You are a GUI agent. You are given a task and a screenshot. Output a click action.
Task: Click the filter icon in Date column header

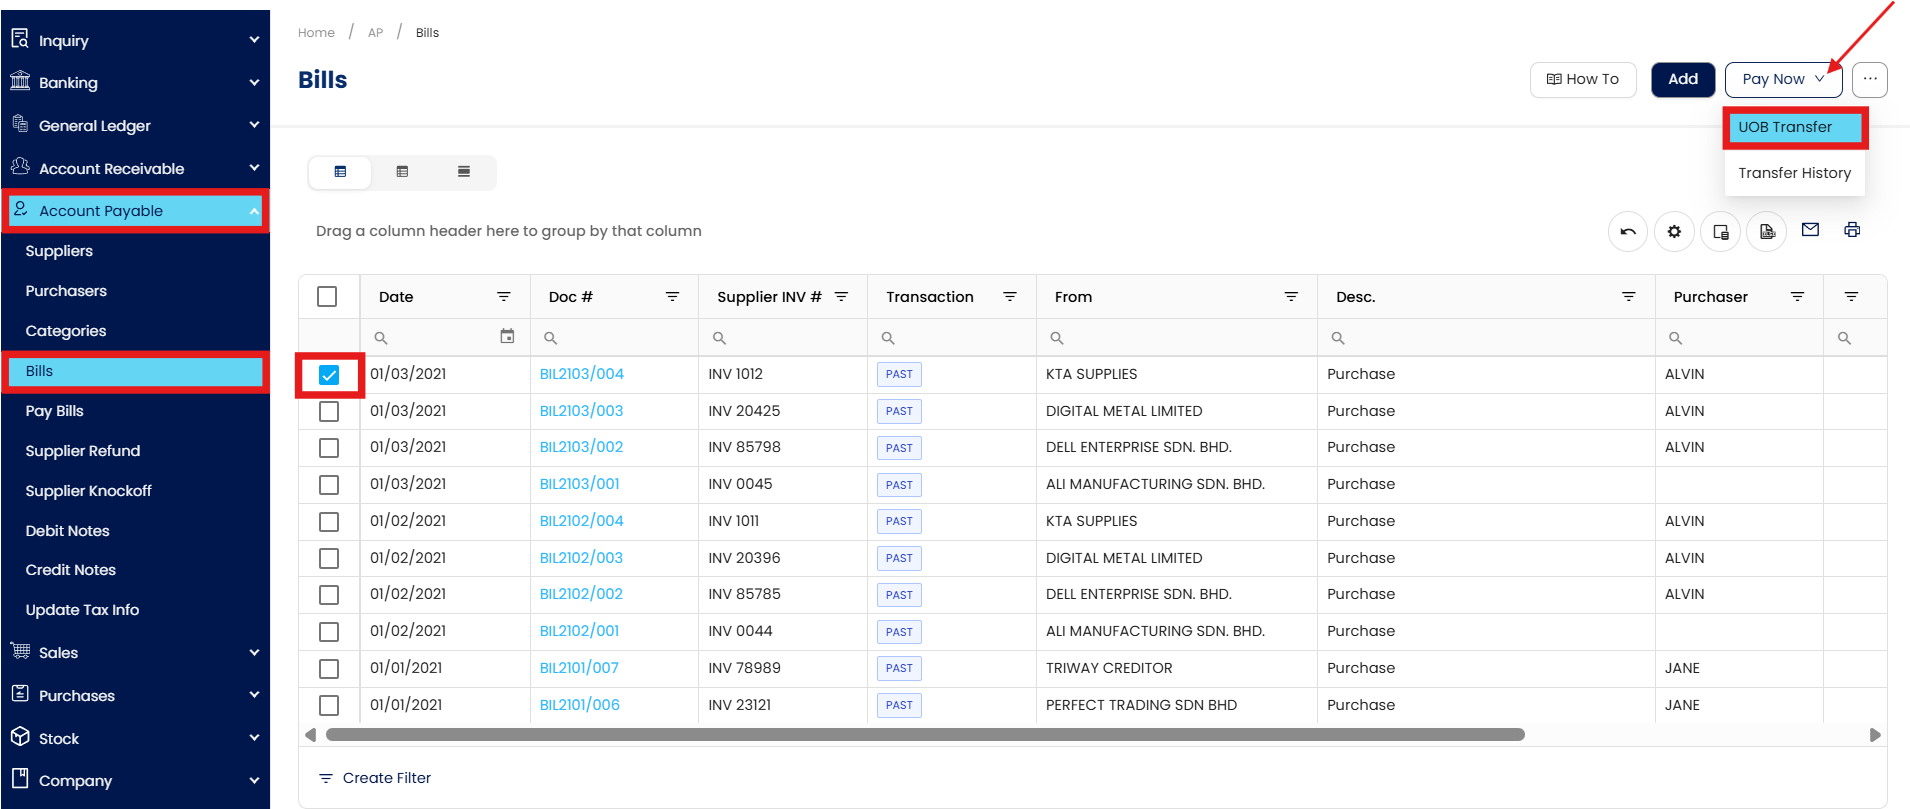pos(504,297)
